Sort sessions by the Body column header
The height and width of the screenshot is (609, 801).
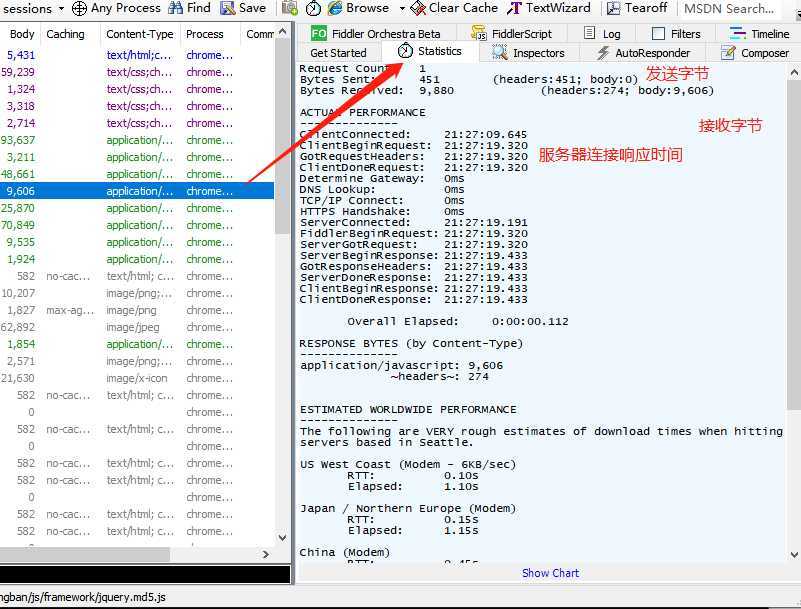coord(22,34)
